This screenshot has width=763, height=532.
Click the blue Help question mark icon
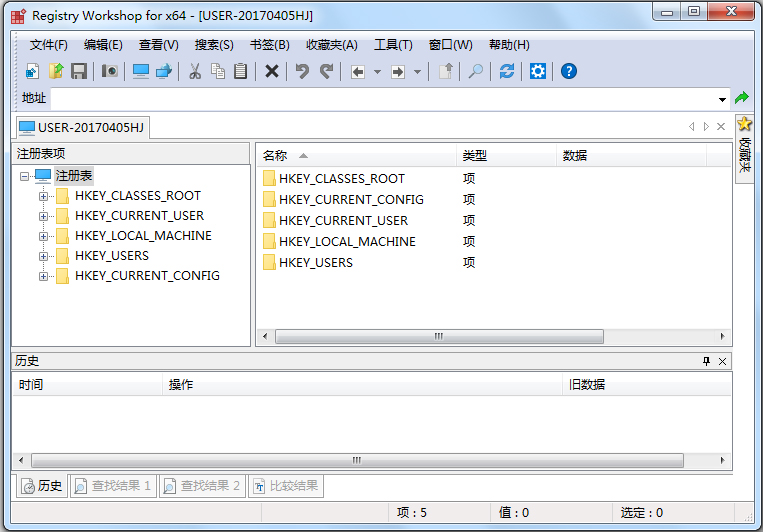(569, 71)
